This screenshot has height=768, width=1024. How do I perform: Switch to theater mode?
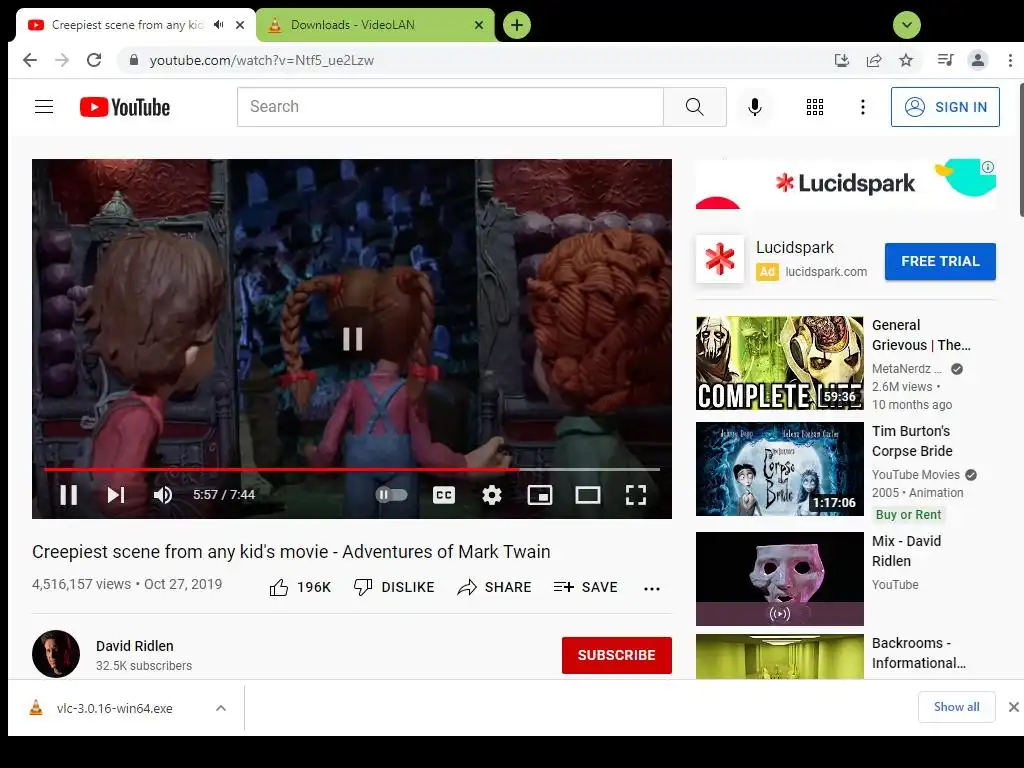(588, 494)
